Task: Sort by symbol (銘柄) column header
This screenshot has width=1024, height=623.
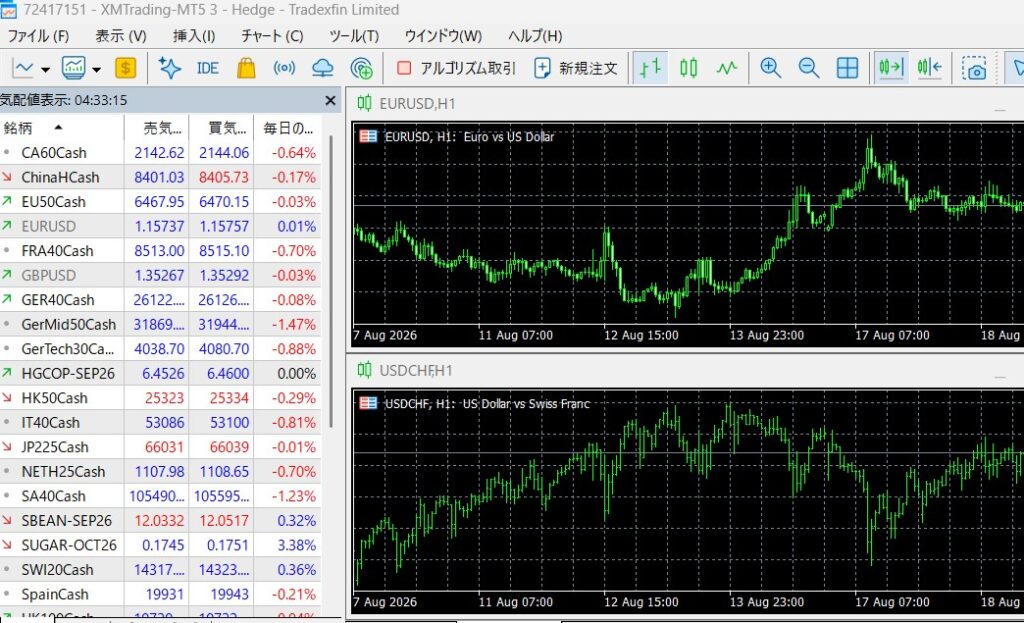Action: (62, 128)
